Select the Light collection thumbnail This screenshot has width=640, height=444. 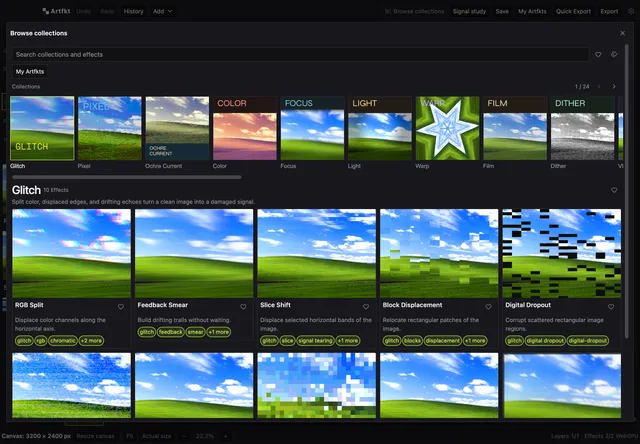click(x=380, y=128)
